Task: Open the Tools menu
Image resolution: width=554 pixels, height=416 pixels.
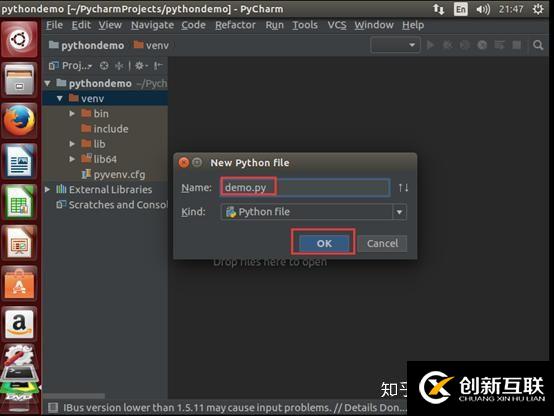Action: [305, 25]
